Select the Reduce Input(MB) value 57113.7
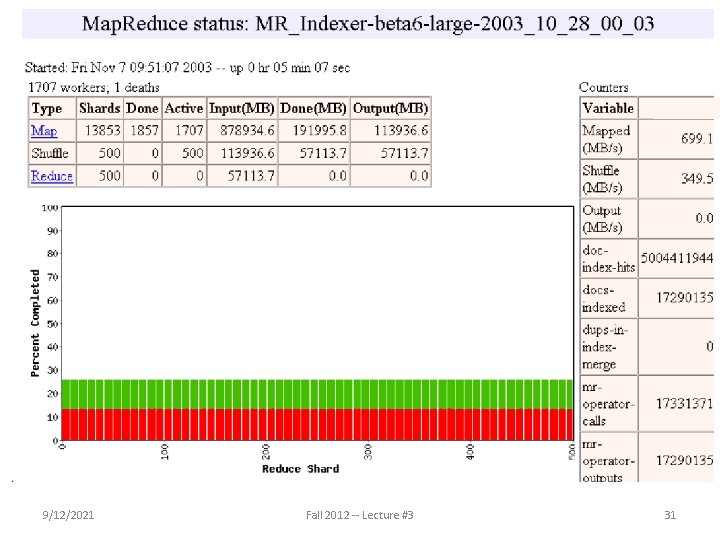Screen dimensions: 720x540 click(x=251, y=176)
